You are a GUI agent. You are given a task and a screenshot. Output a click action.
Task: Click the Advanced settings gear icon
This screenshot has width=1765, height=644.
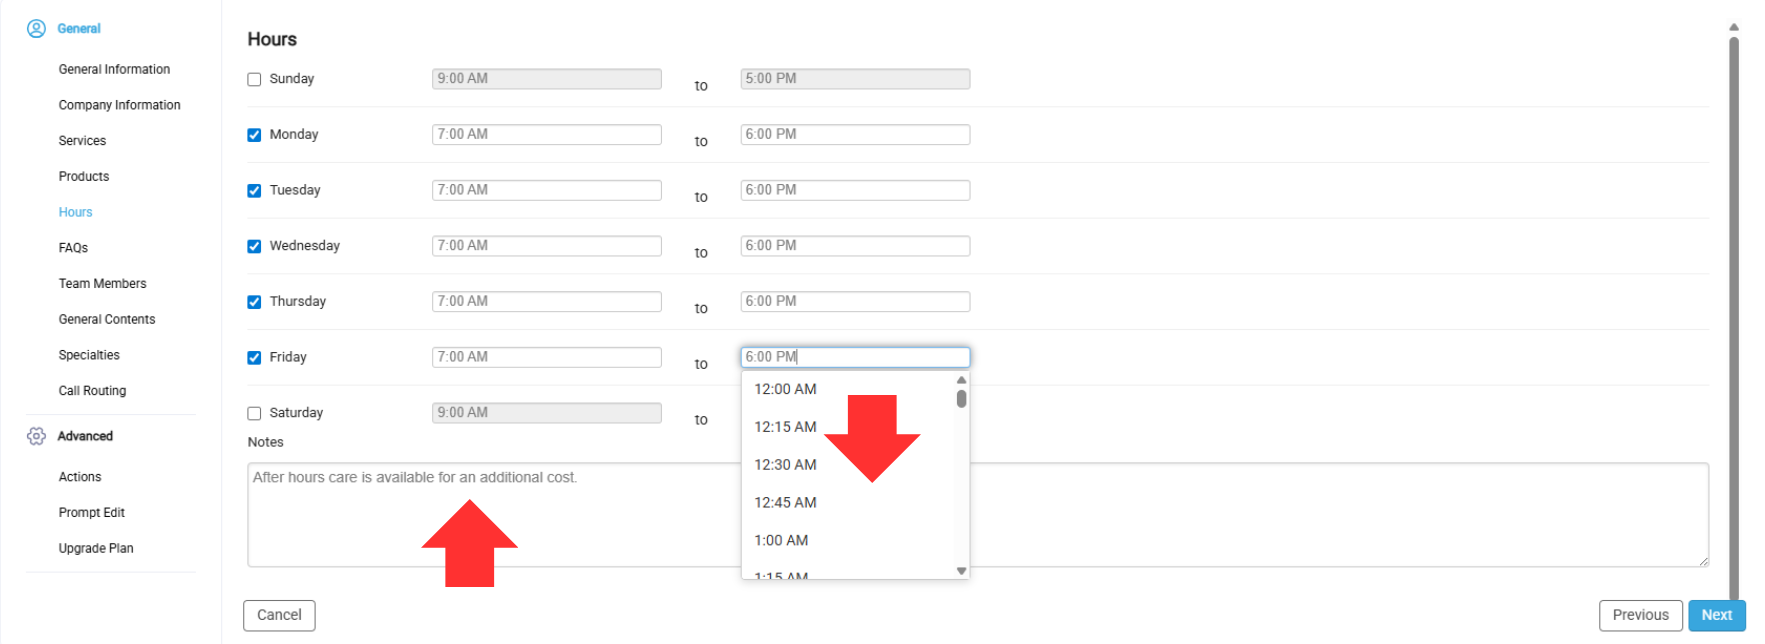[x=36, y=436]
